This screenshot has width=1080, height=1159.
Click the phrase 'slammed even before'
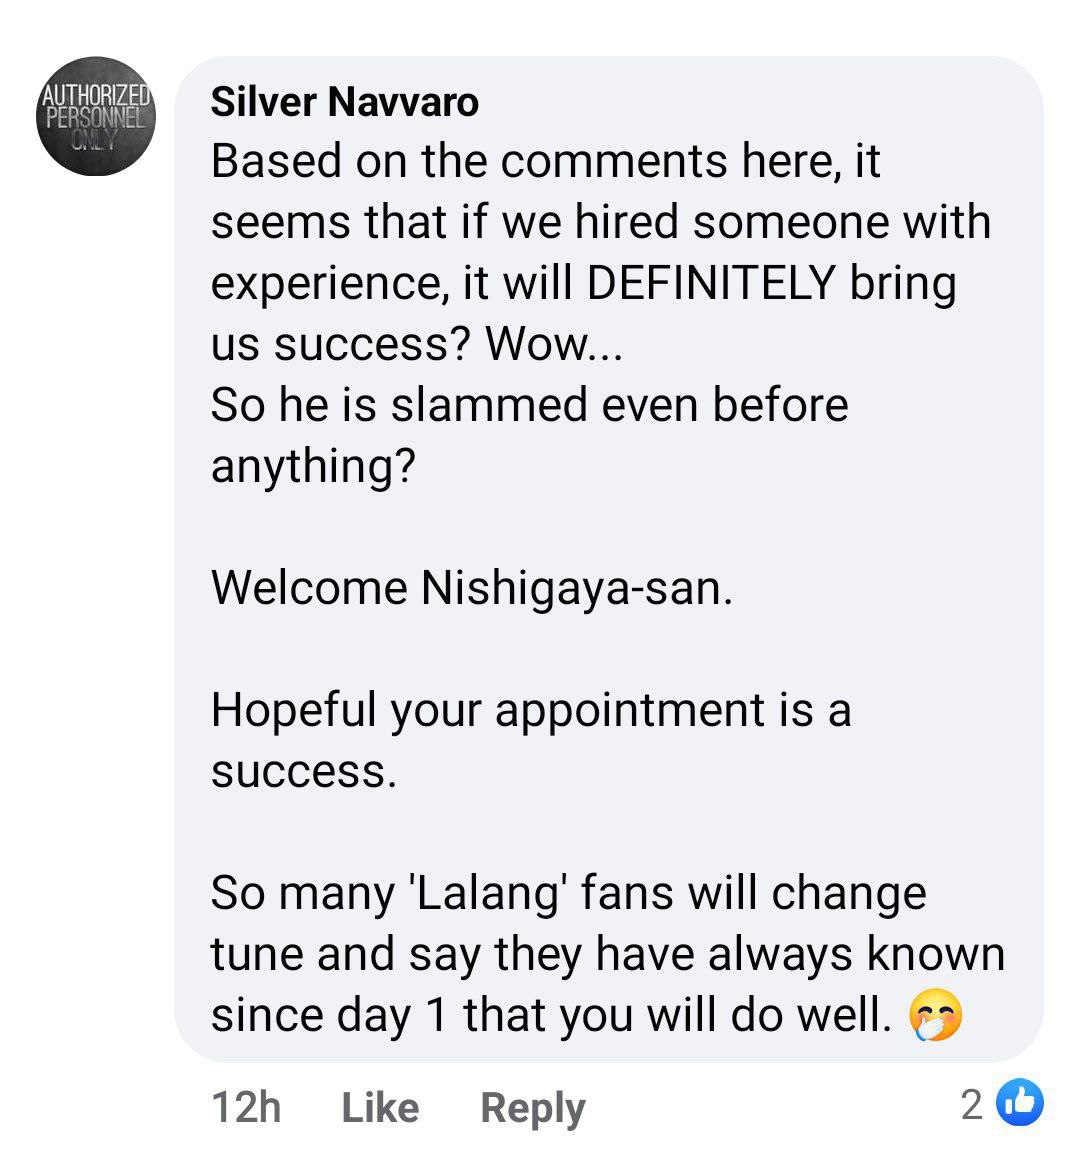(619, 404)
